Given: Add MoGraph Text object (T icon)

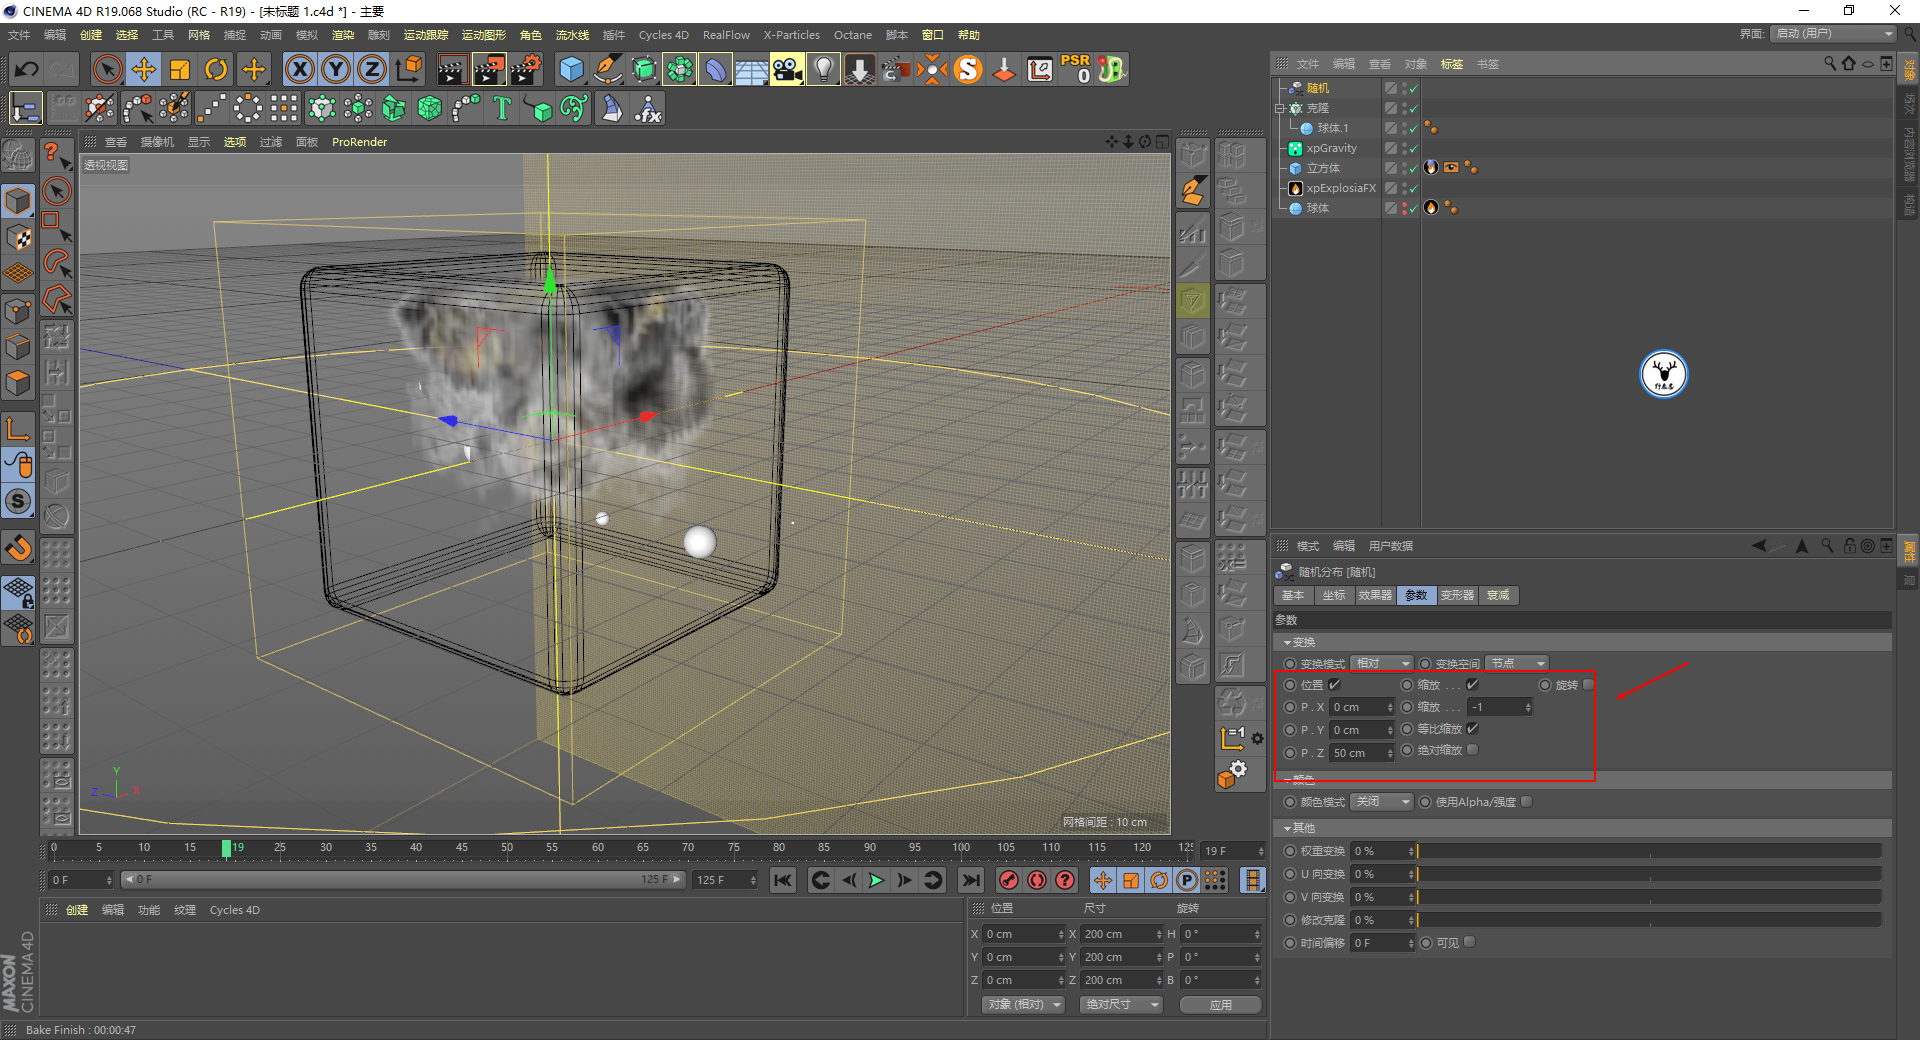Looking at the screenshot, I should point(502,108).
